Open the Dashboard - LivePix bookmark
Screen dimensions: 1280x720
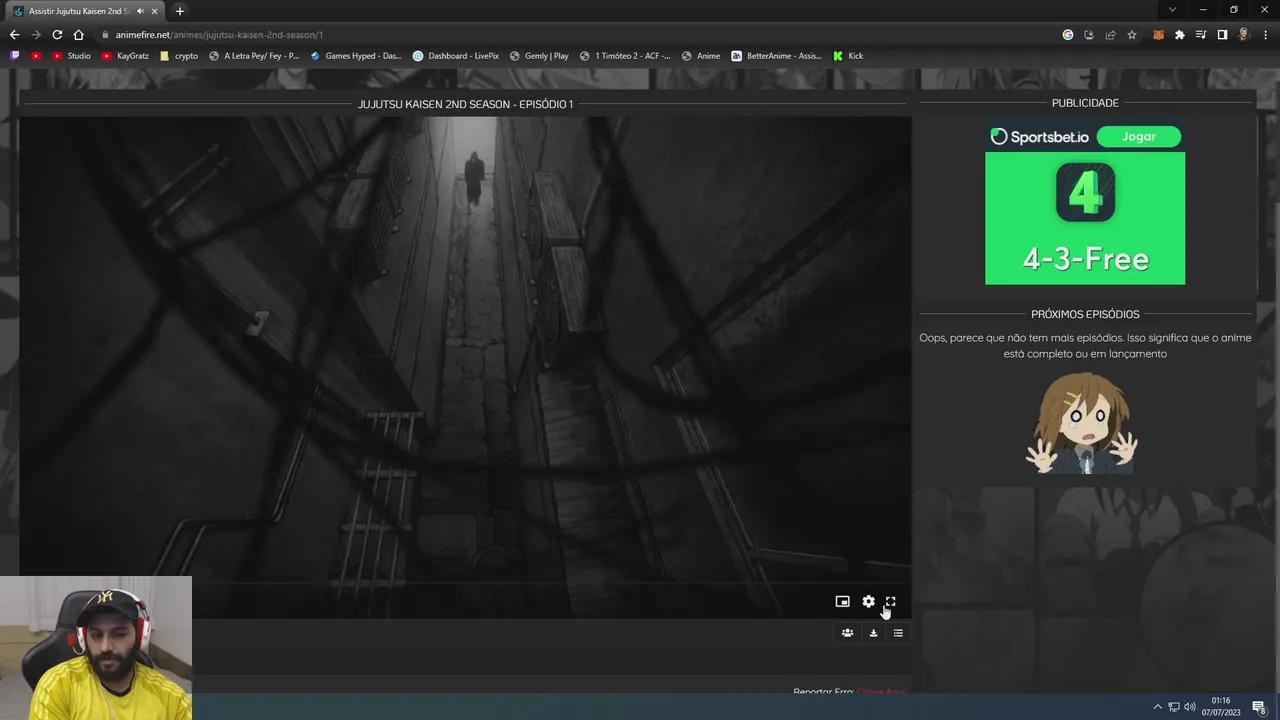click(456, 56)
